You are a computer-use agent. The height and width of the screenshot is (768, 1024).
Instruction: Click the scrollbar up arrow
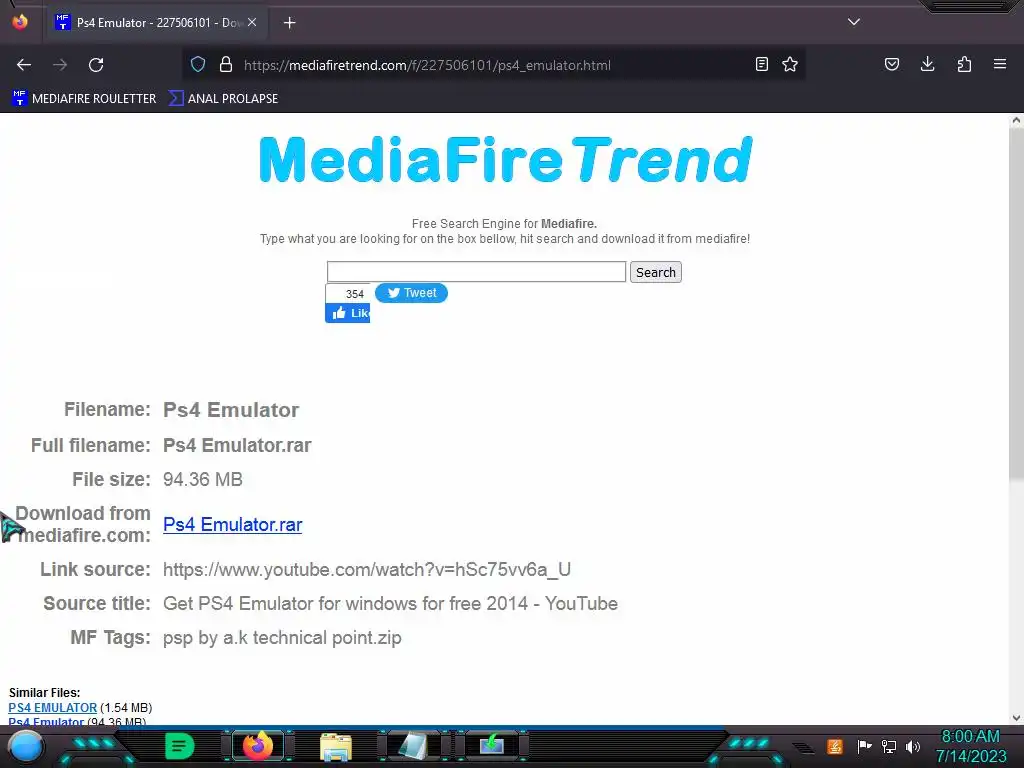click(1016, 120)
